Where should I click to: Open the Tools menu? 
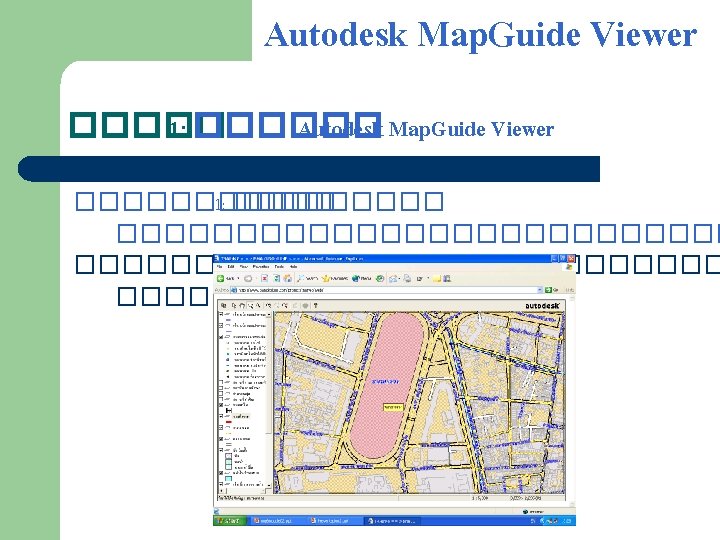click(279, 266)
